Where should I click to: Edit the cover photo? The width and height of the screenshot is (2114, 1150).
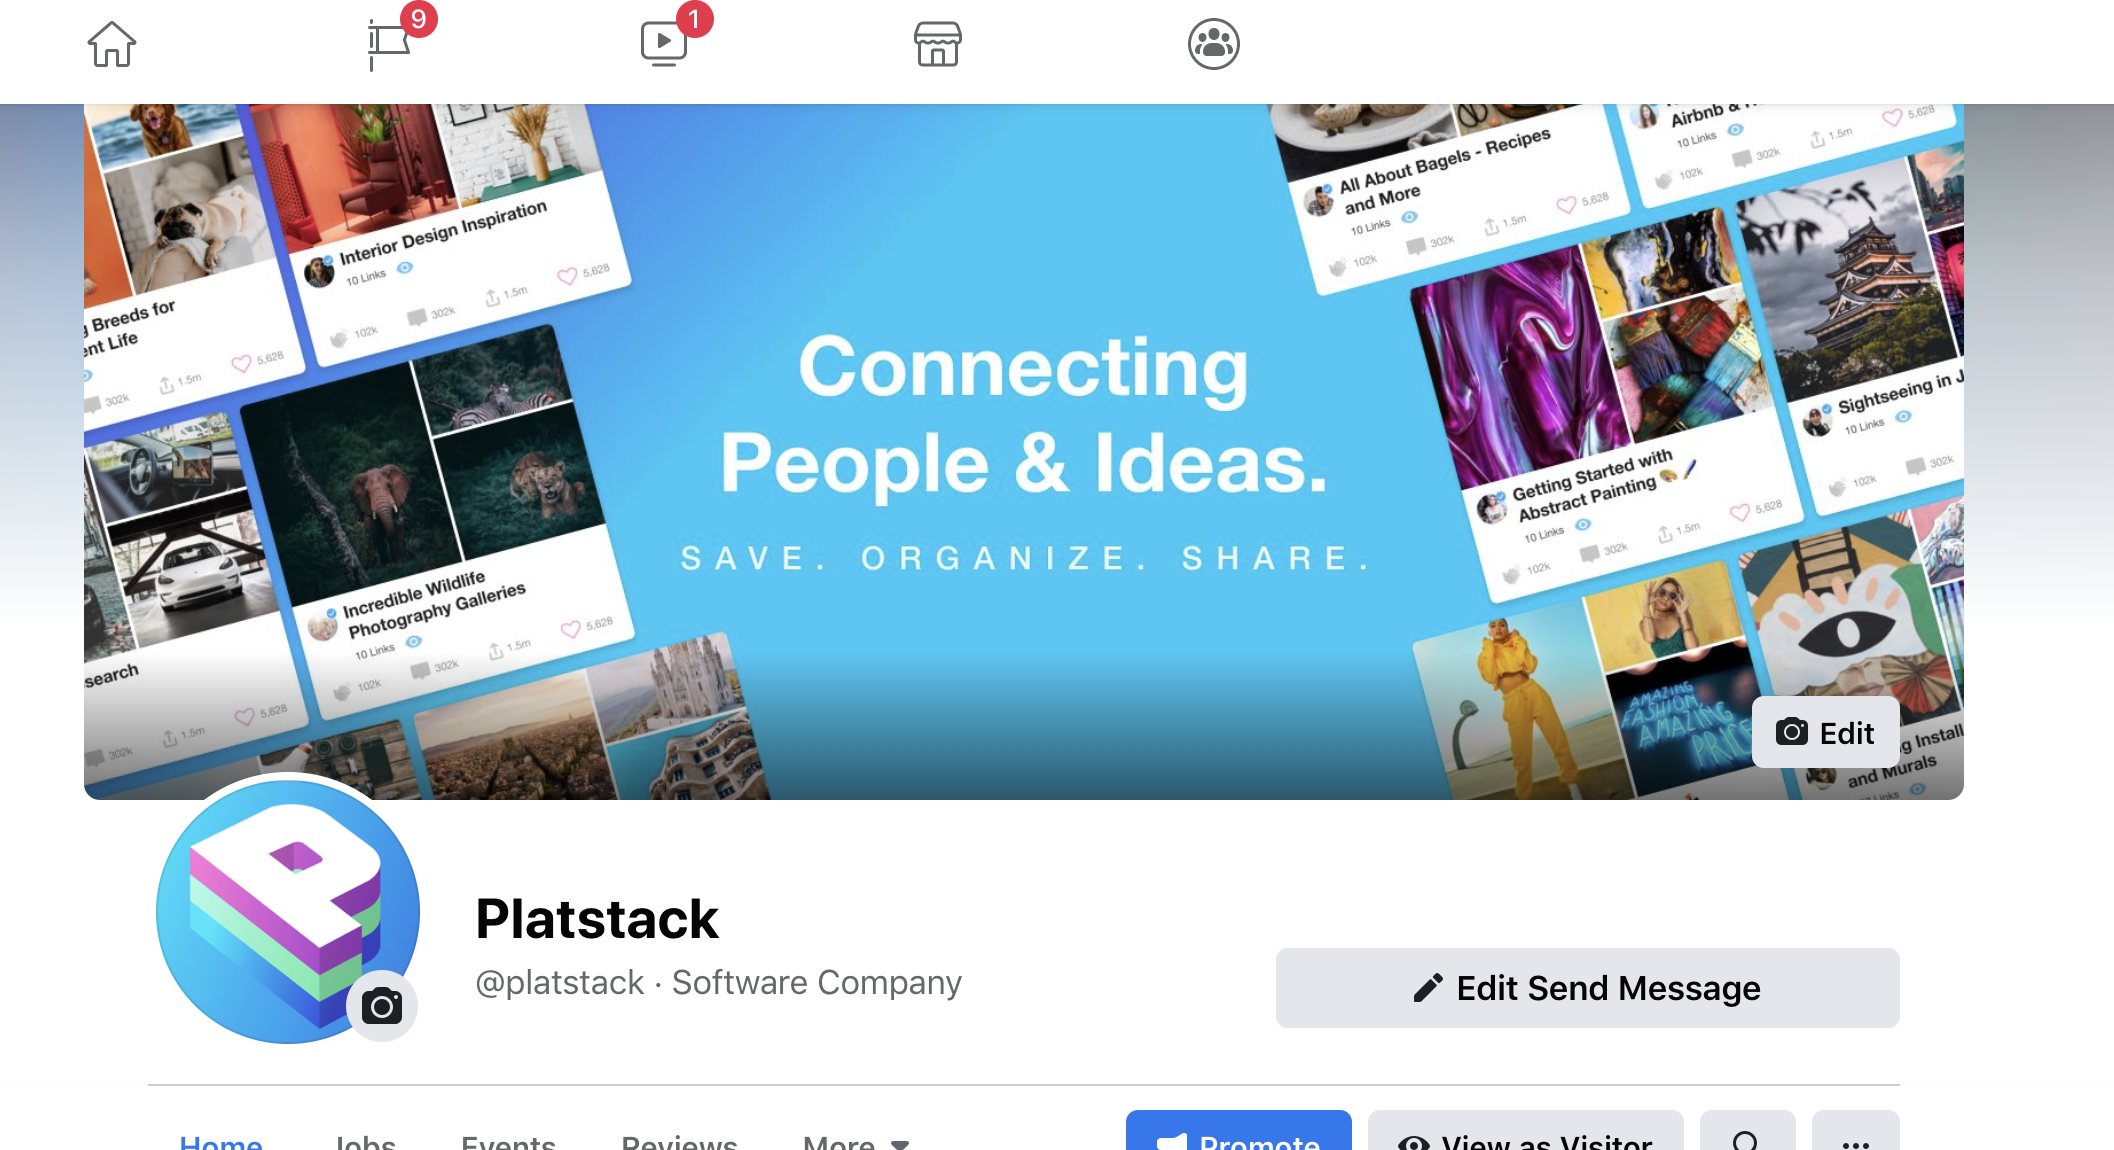click(1825, 732)
